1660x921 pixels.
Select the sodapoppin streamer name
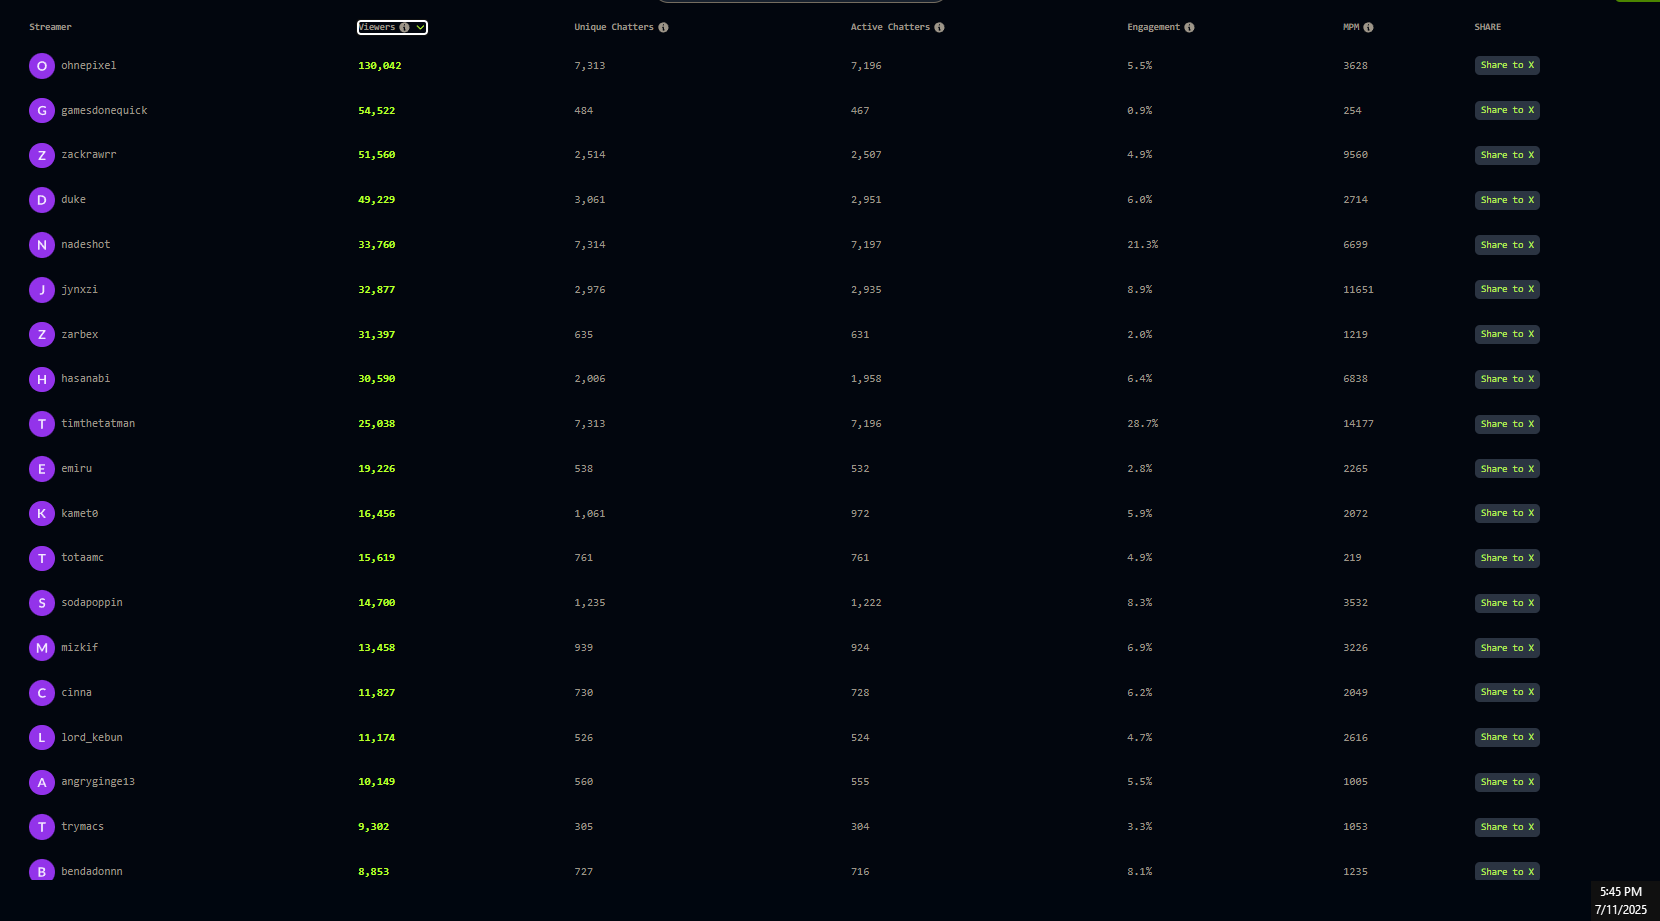pos(92,603)
